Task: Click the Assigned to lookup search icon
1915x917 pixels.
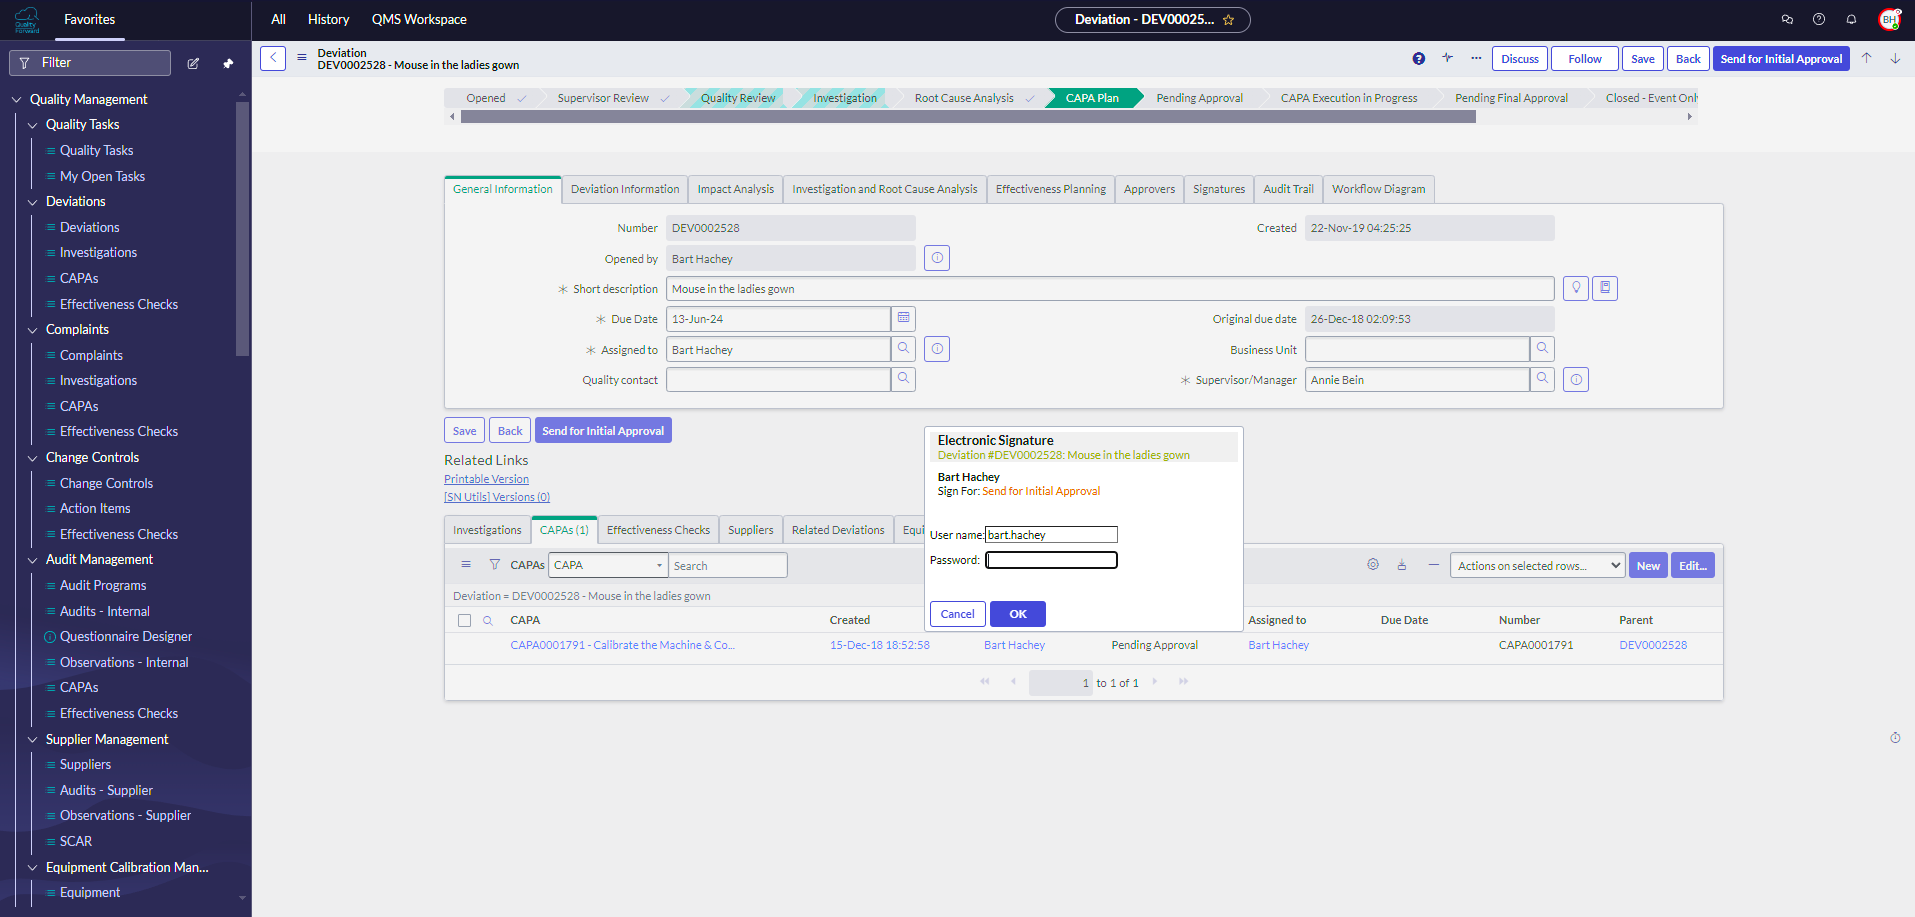Action: [903, 349]
